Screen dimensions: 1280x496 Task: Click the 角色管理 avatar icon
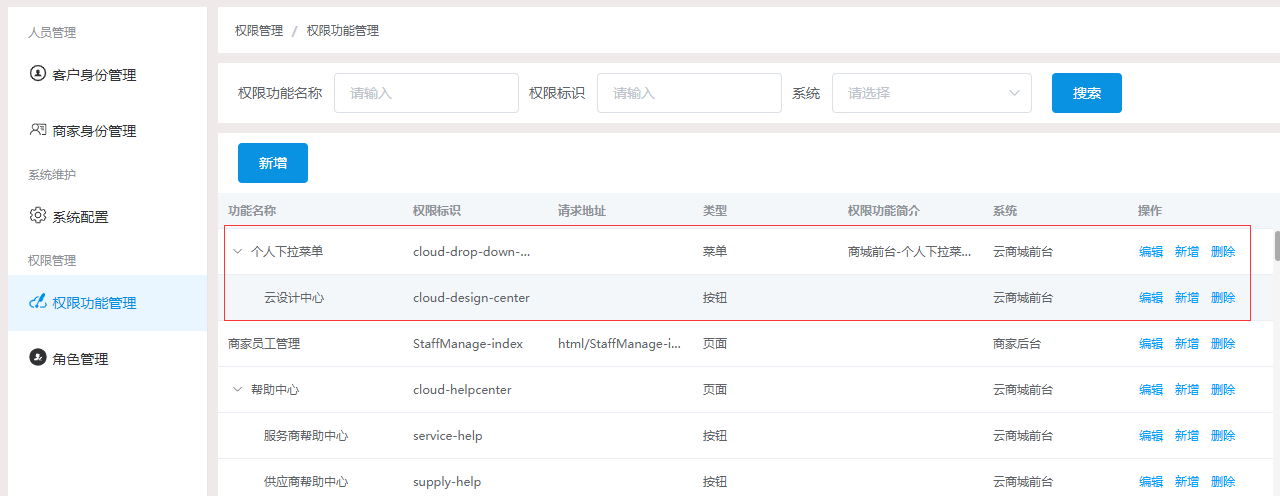(38, 358)
